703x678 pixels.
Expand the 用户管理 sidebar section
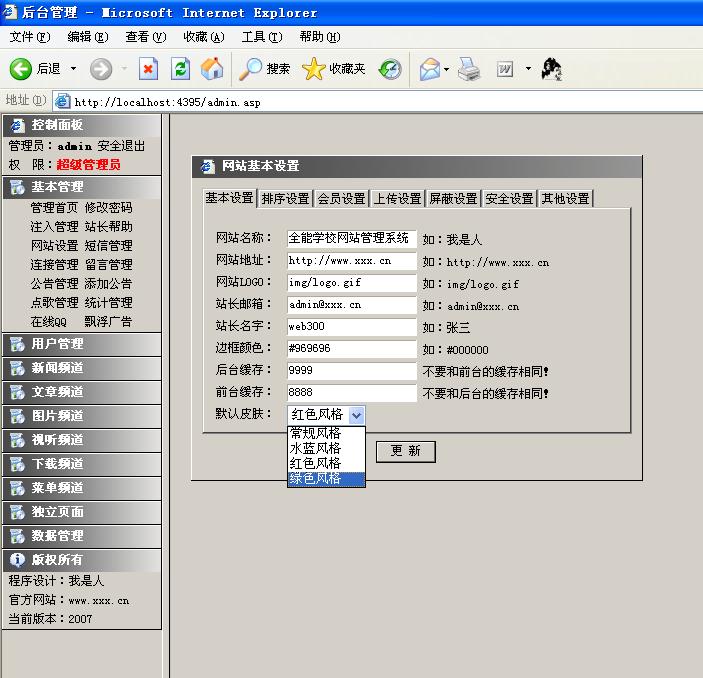click(x=57, y=344)
